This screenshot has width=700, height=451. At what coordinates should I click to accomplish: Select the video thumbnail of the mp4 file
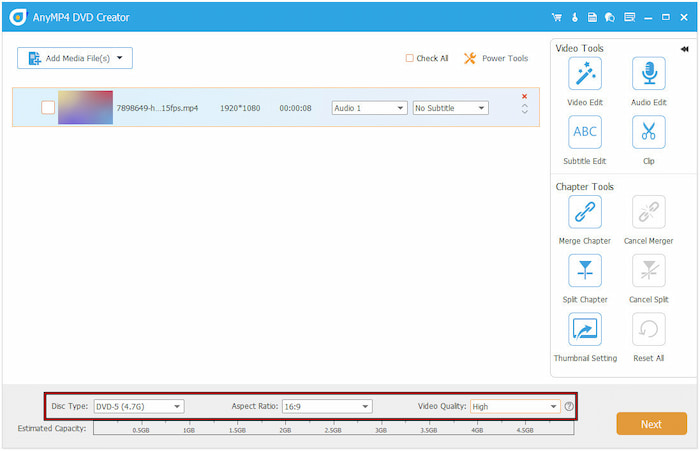click(x=85, y=108)
